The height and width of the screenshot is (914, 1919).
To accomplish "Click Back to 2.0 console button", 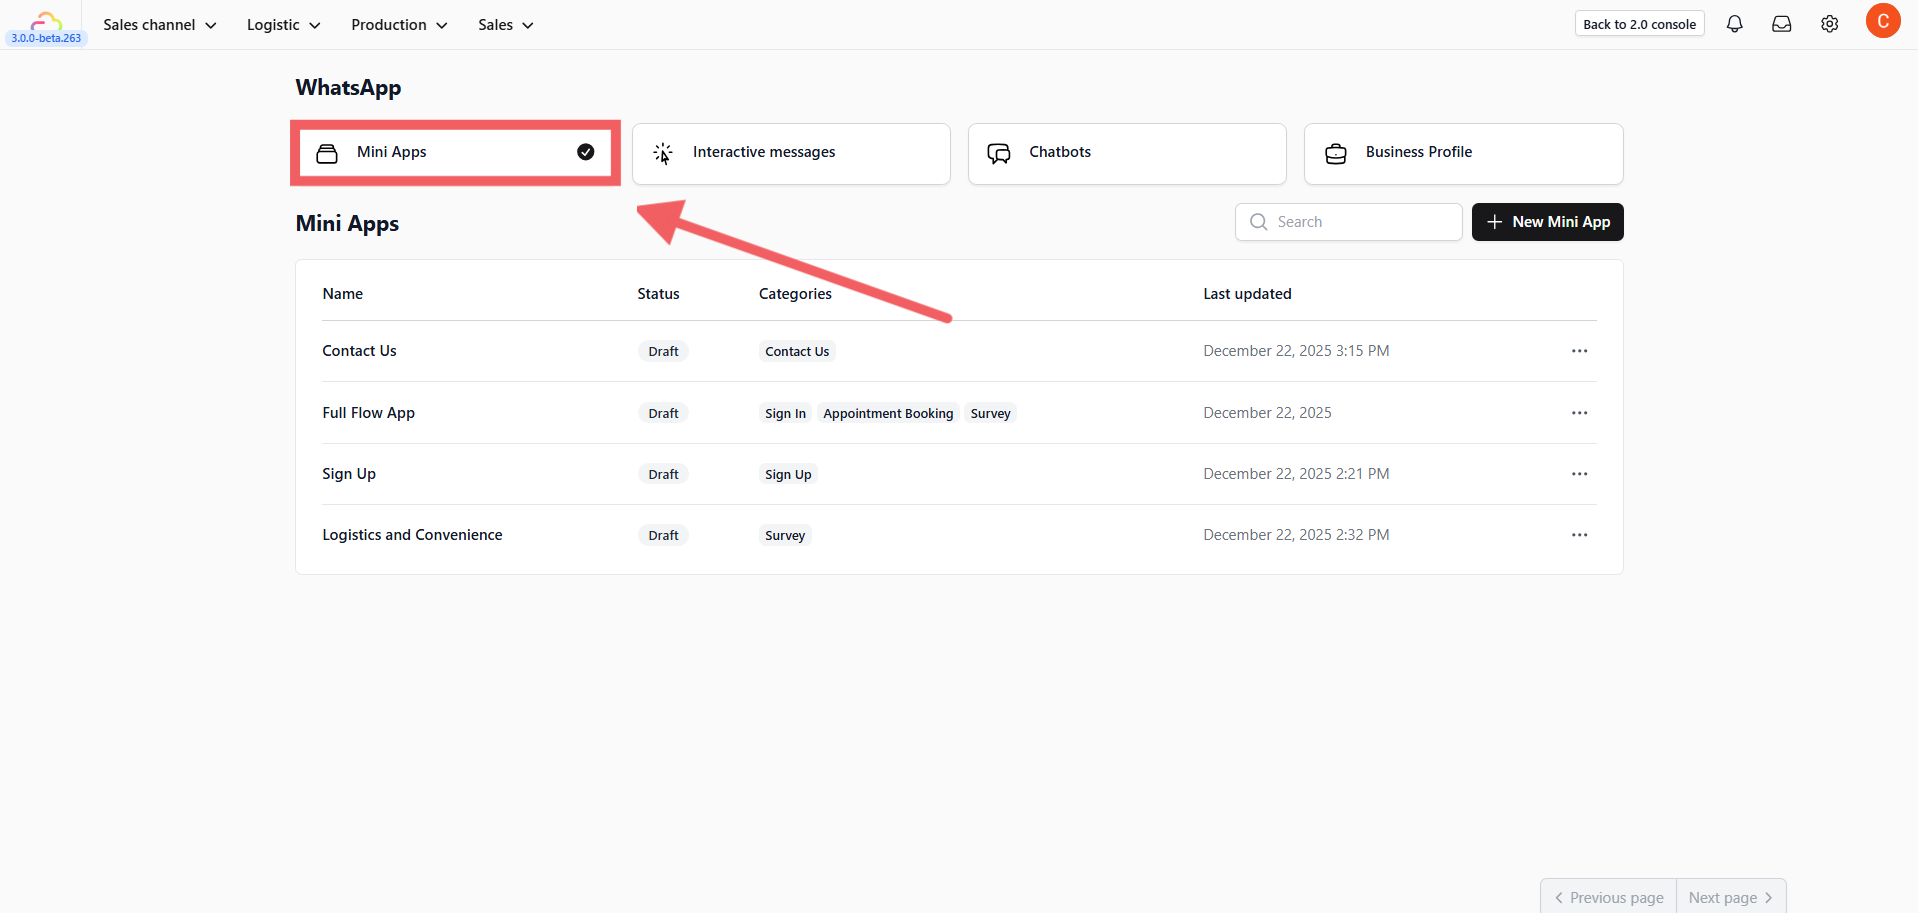I will tap(1639, 24).
